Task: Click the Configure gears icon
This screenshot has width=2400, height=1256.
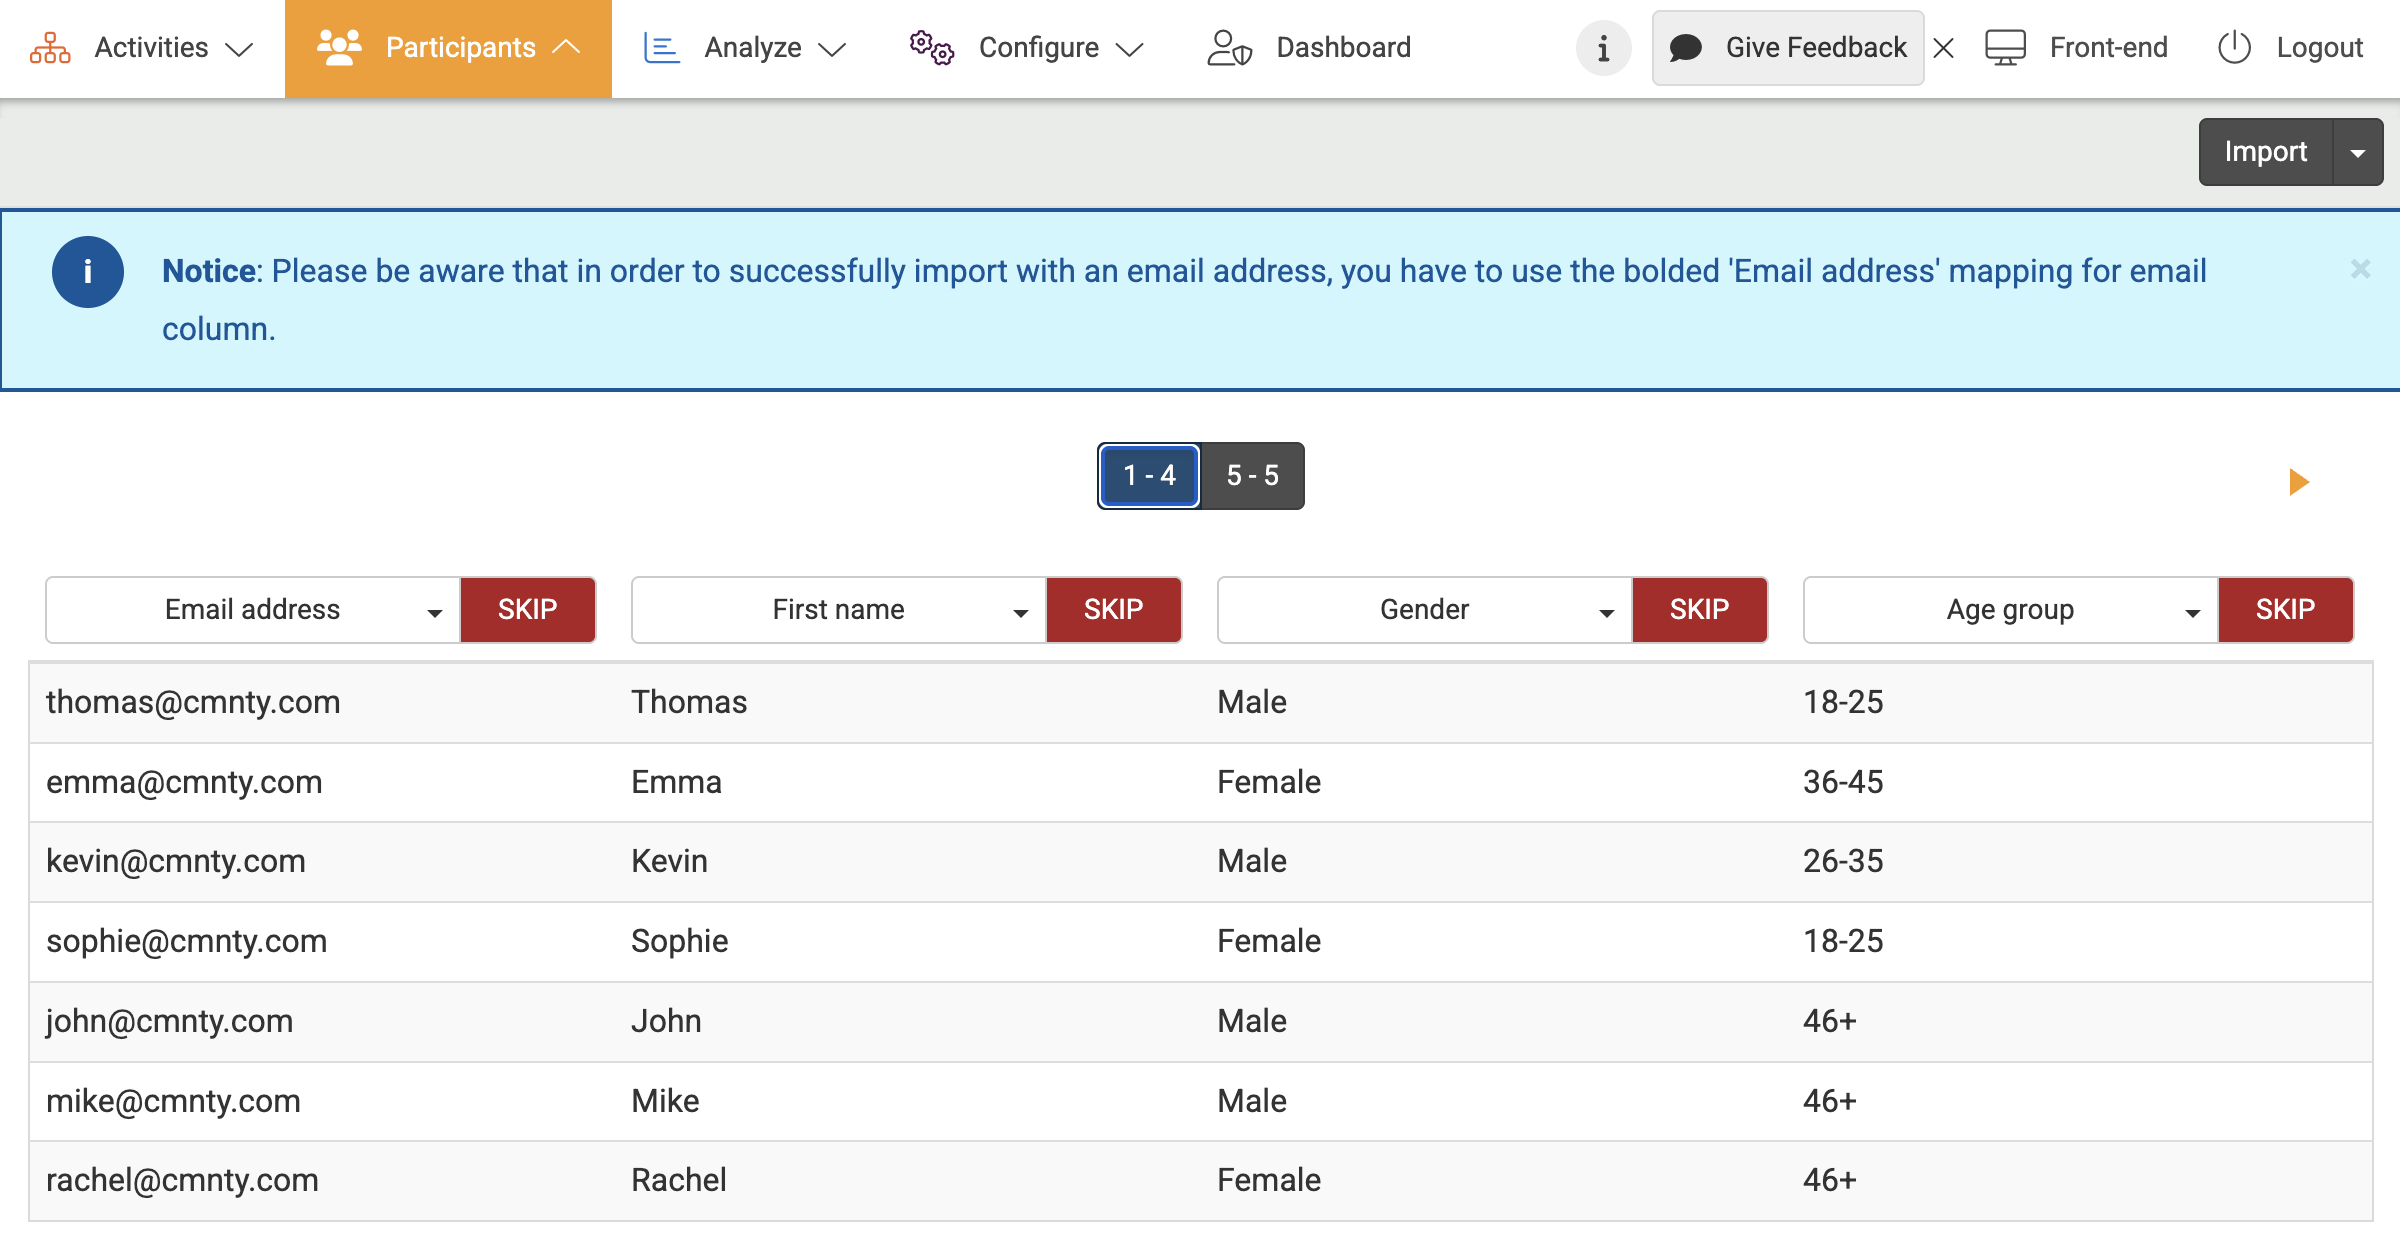Action: click(931, 48)
